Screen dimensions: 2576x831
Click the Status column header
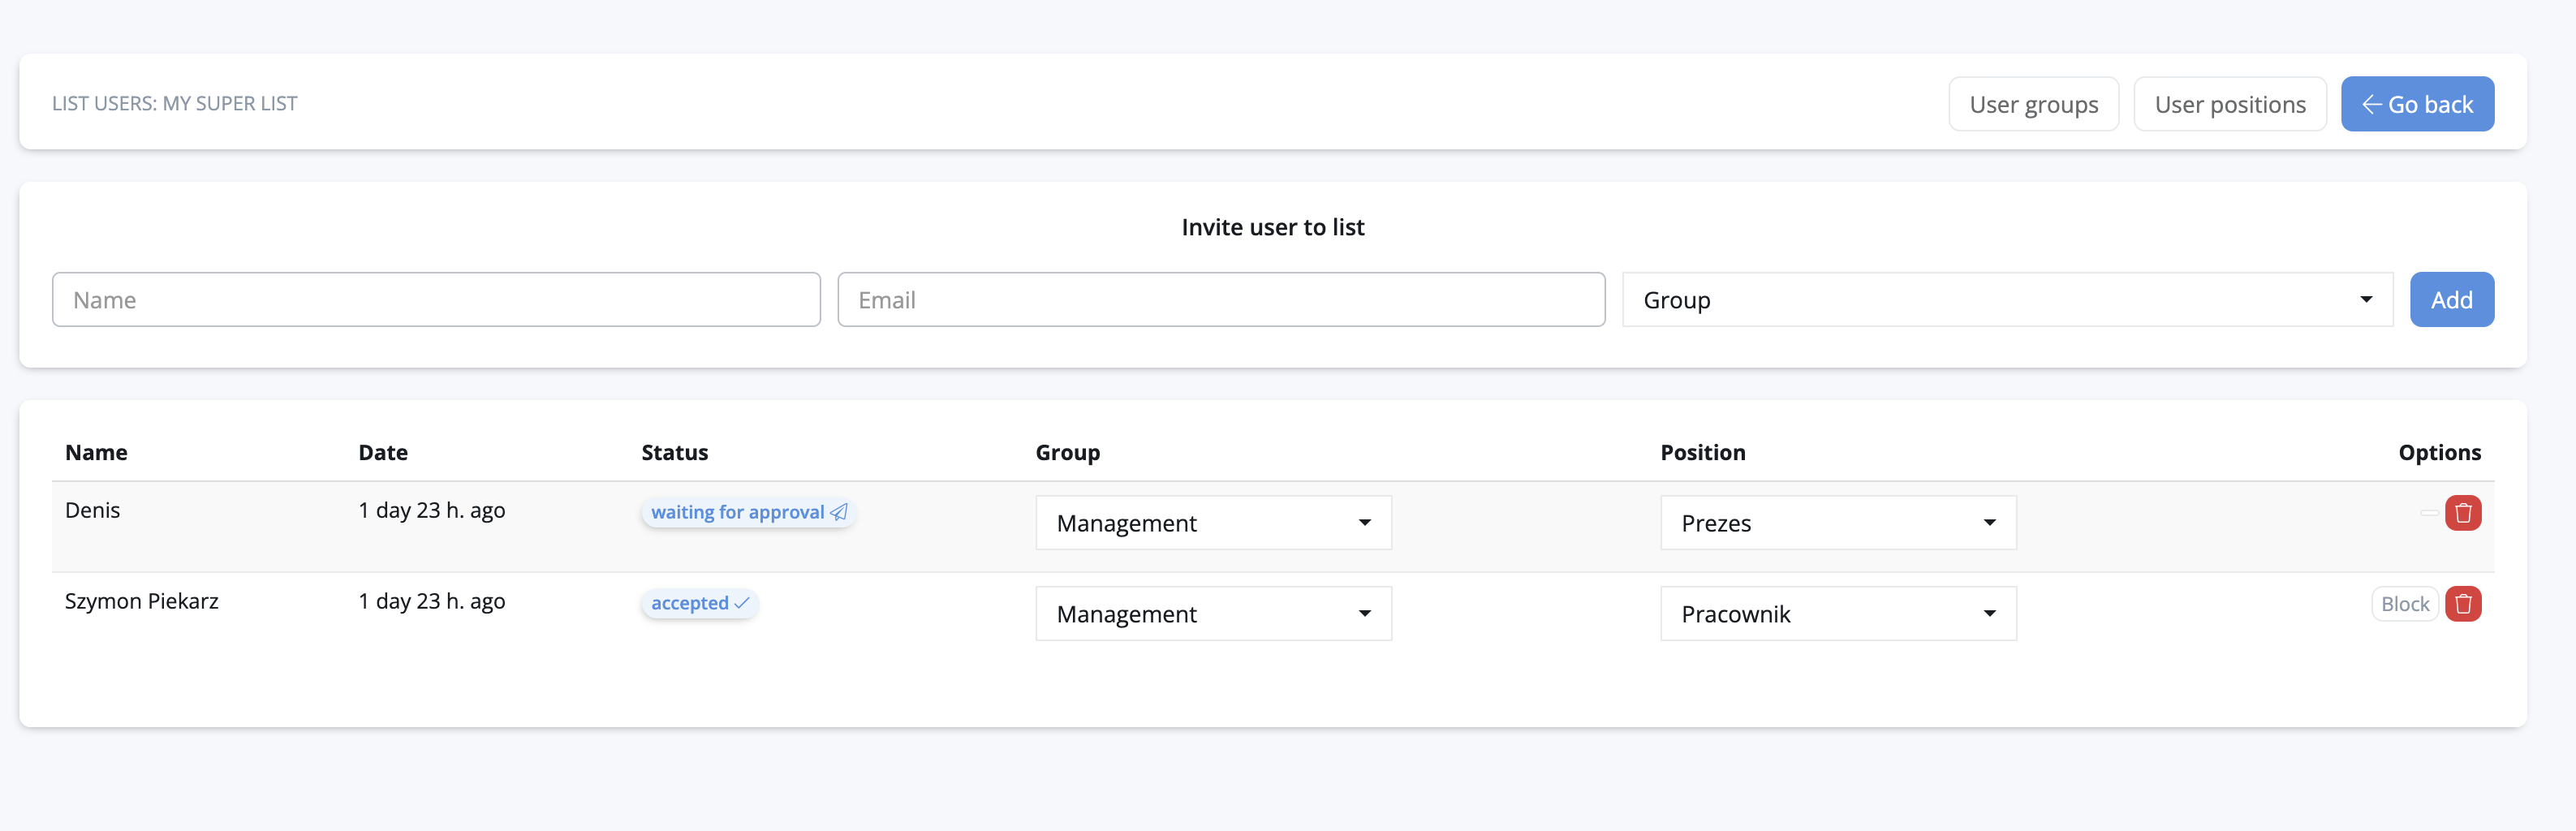pos(674,452)
